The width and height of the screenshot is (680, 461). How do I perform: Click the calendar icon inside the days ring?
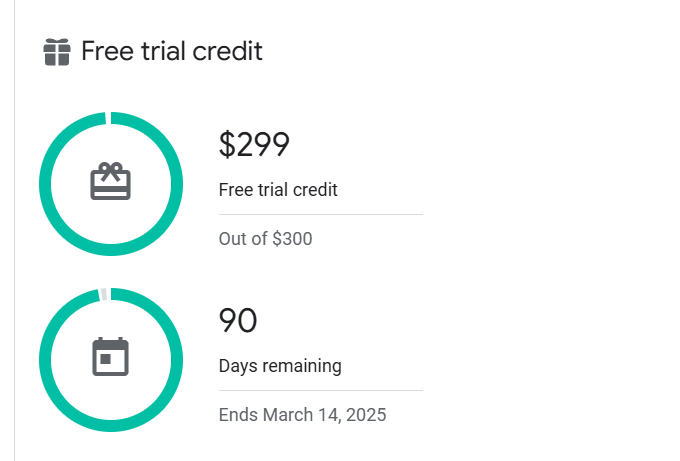pyautogui.click(x=111, y=356)
